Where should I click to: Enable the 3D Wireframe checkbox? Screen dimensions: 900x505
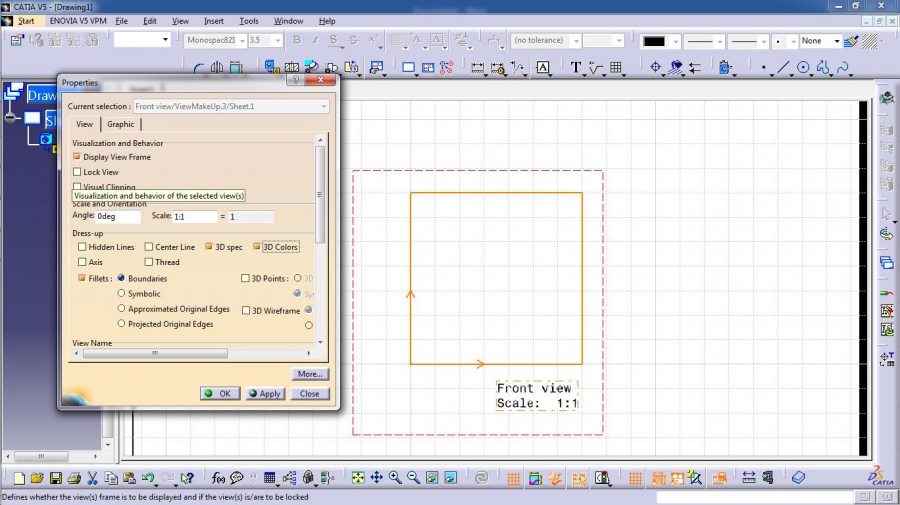click(246, 310)
